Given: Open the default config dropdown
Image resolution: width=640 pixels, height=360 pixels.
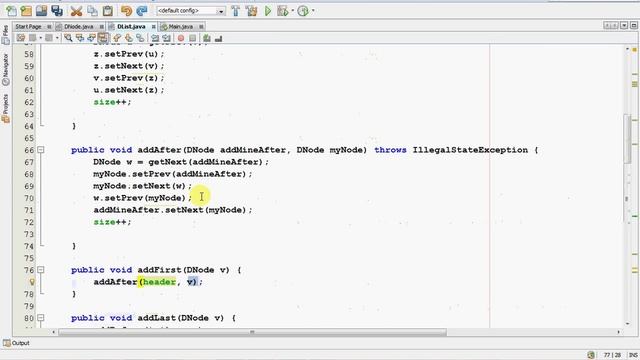Looking at the screenshot, I should (x=191, y=11).
